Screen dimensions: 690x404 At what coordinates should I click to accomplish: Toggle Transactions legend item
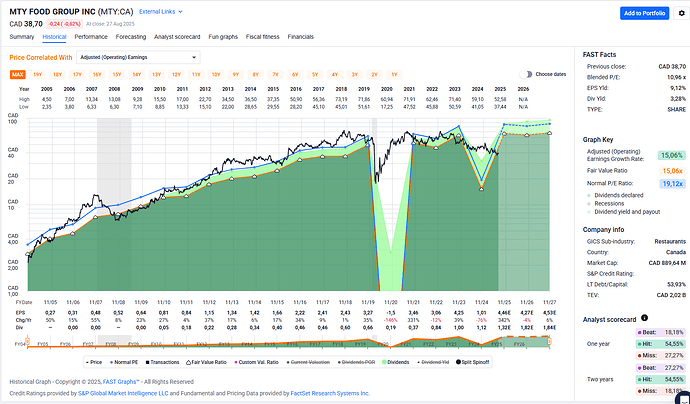162,362
